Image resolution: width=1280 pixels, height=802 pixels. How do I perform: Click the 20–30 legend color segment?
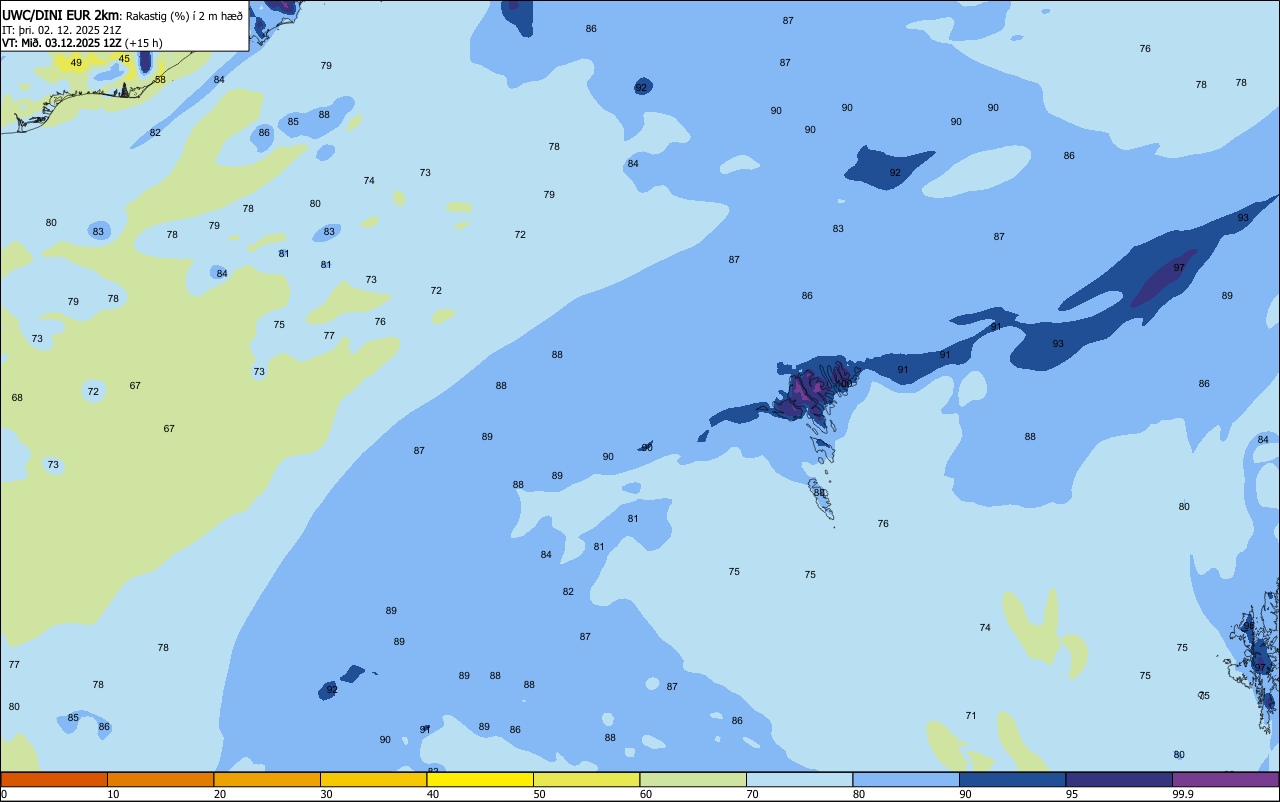click(267, 779)
